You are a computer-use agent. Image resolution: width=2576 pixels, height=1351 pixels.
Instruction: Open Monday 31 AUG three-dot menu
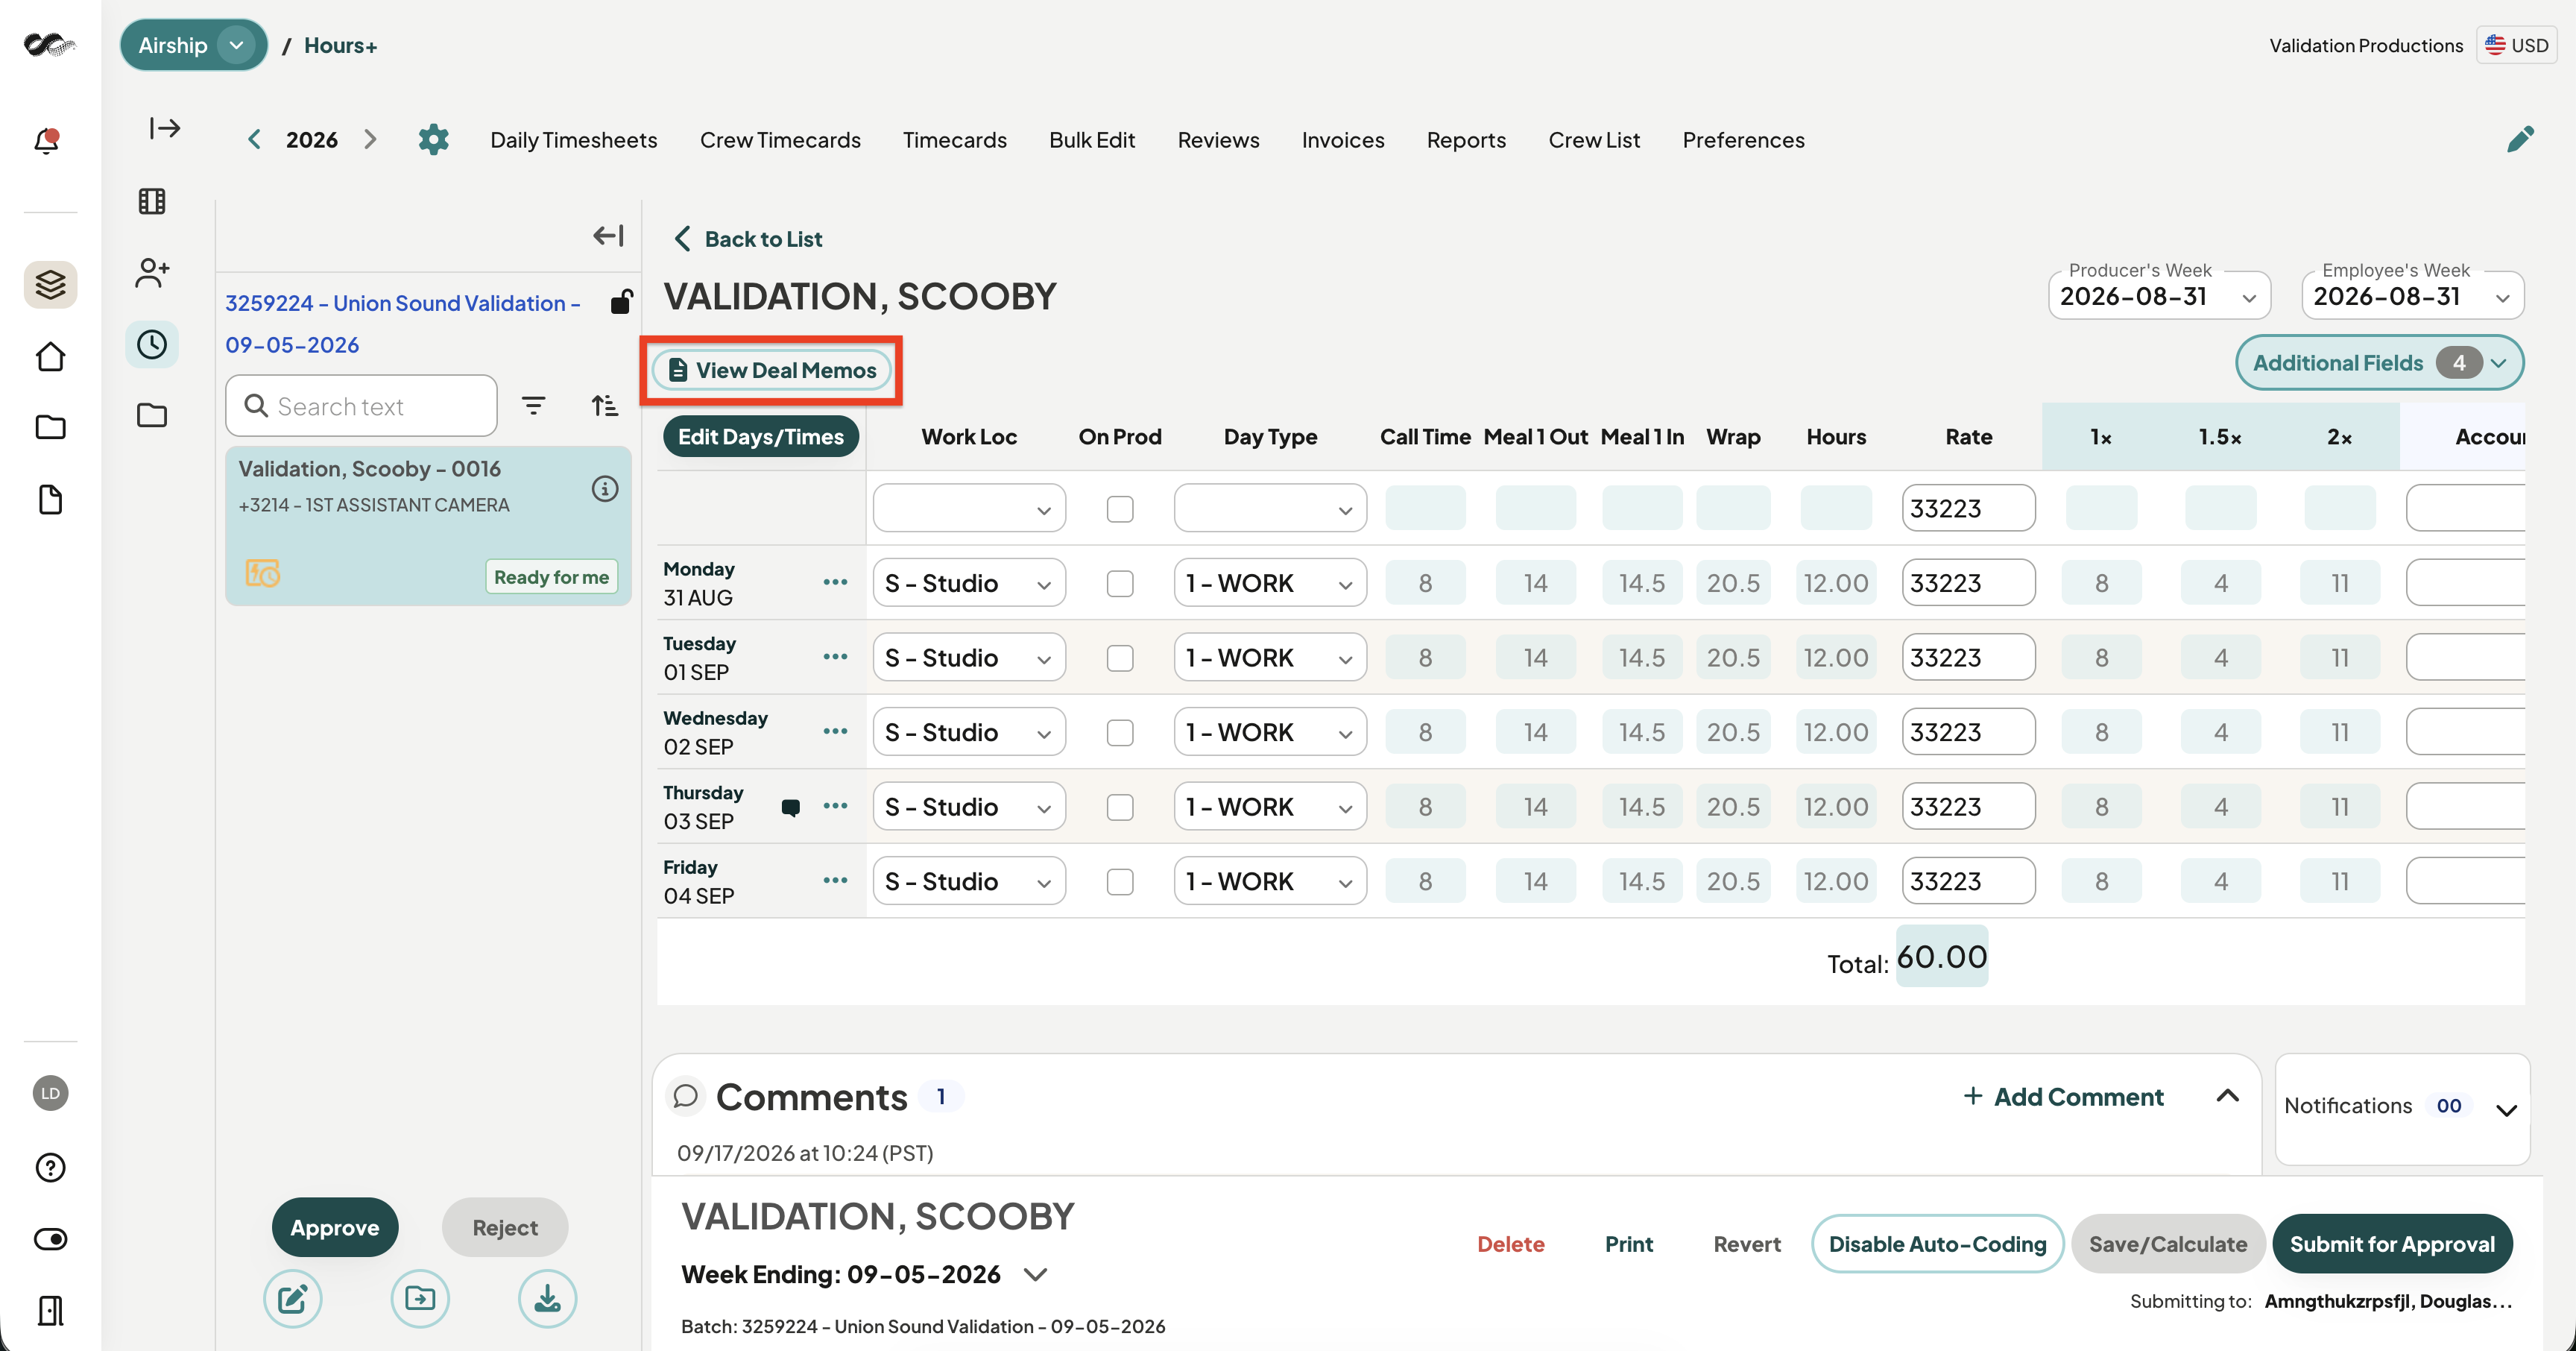(835, 582)
